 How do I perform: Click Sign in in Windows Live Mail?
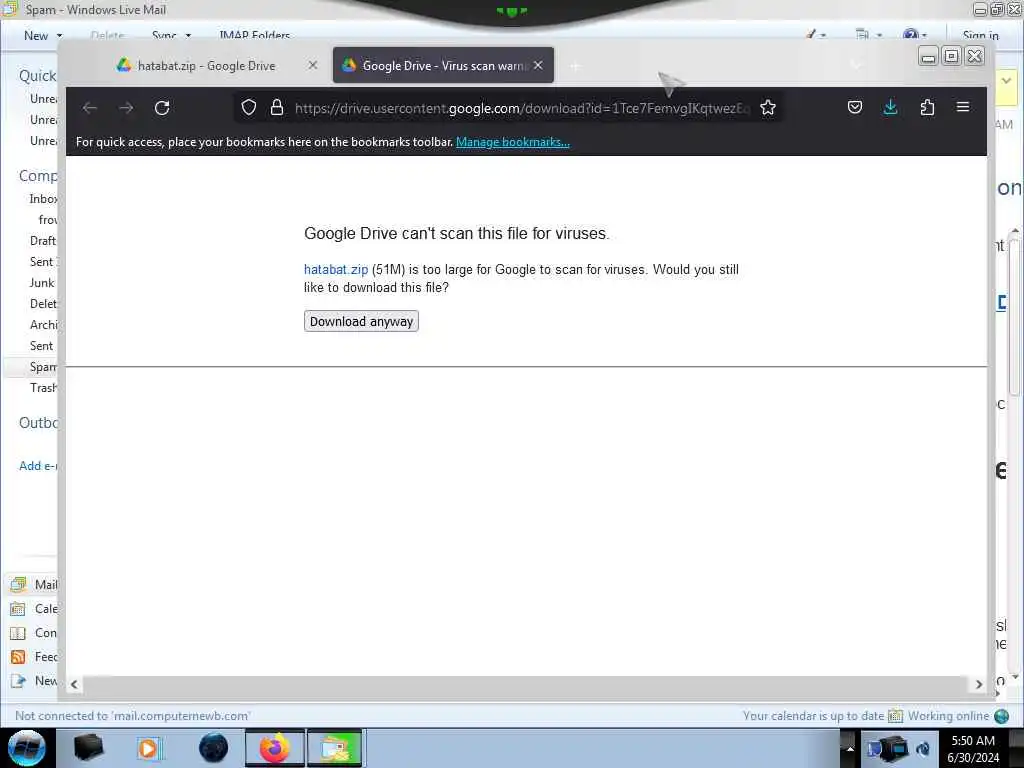980,36
